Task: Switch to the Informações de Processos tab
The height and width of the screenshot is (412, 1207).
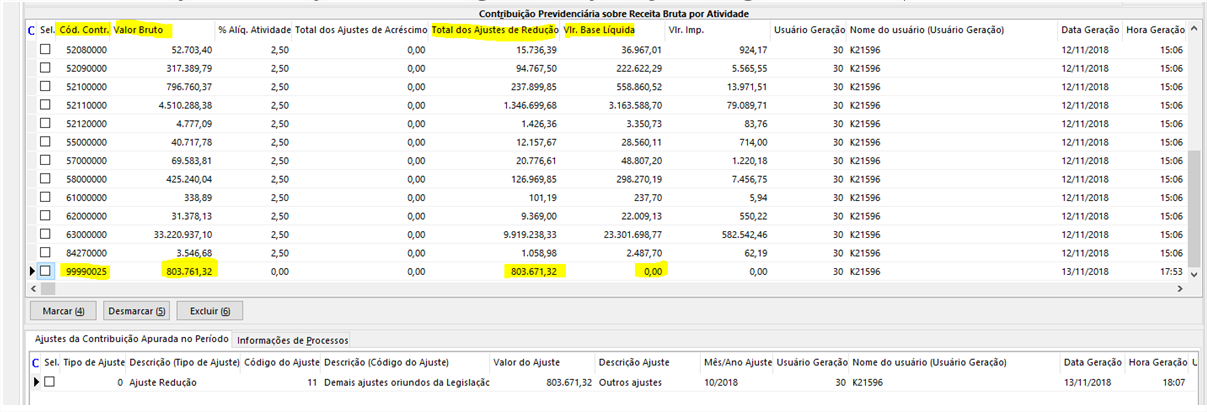Action: click(x=291, y=340)
